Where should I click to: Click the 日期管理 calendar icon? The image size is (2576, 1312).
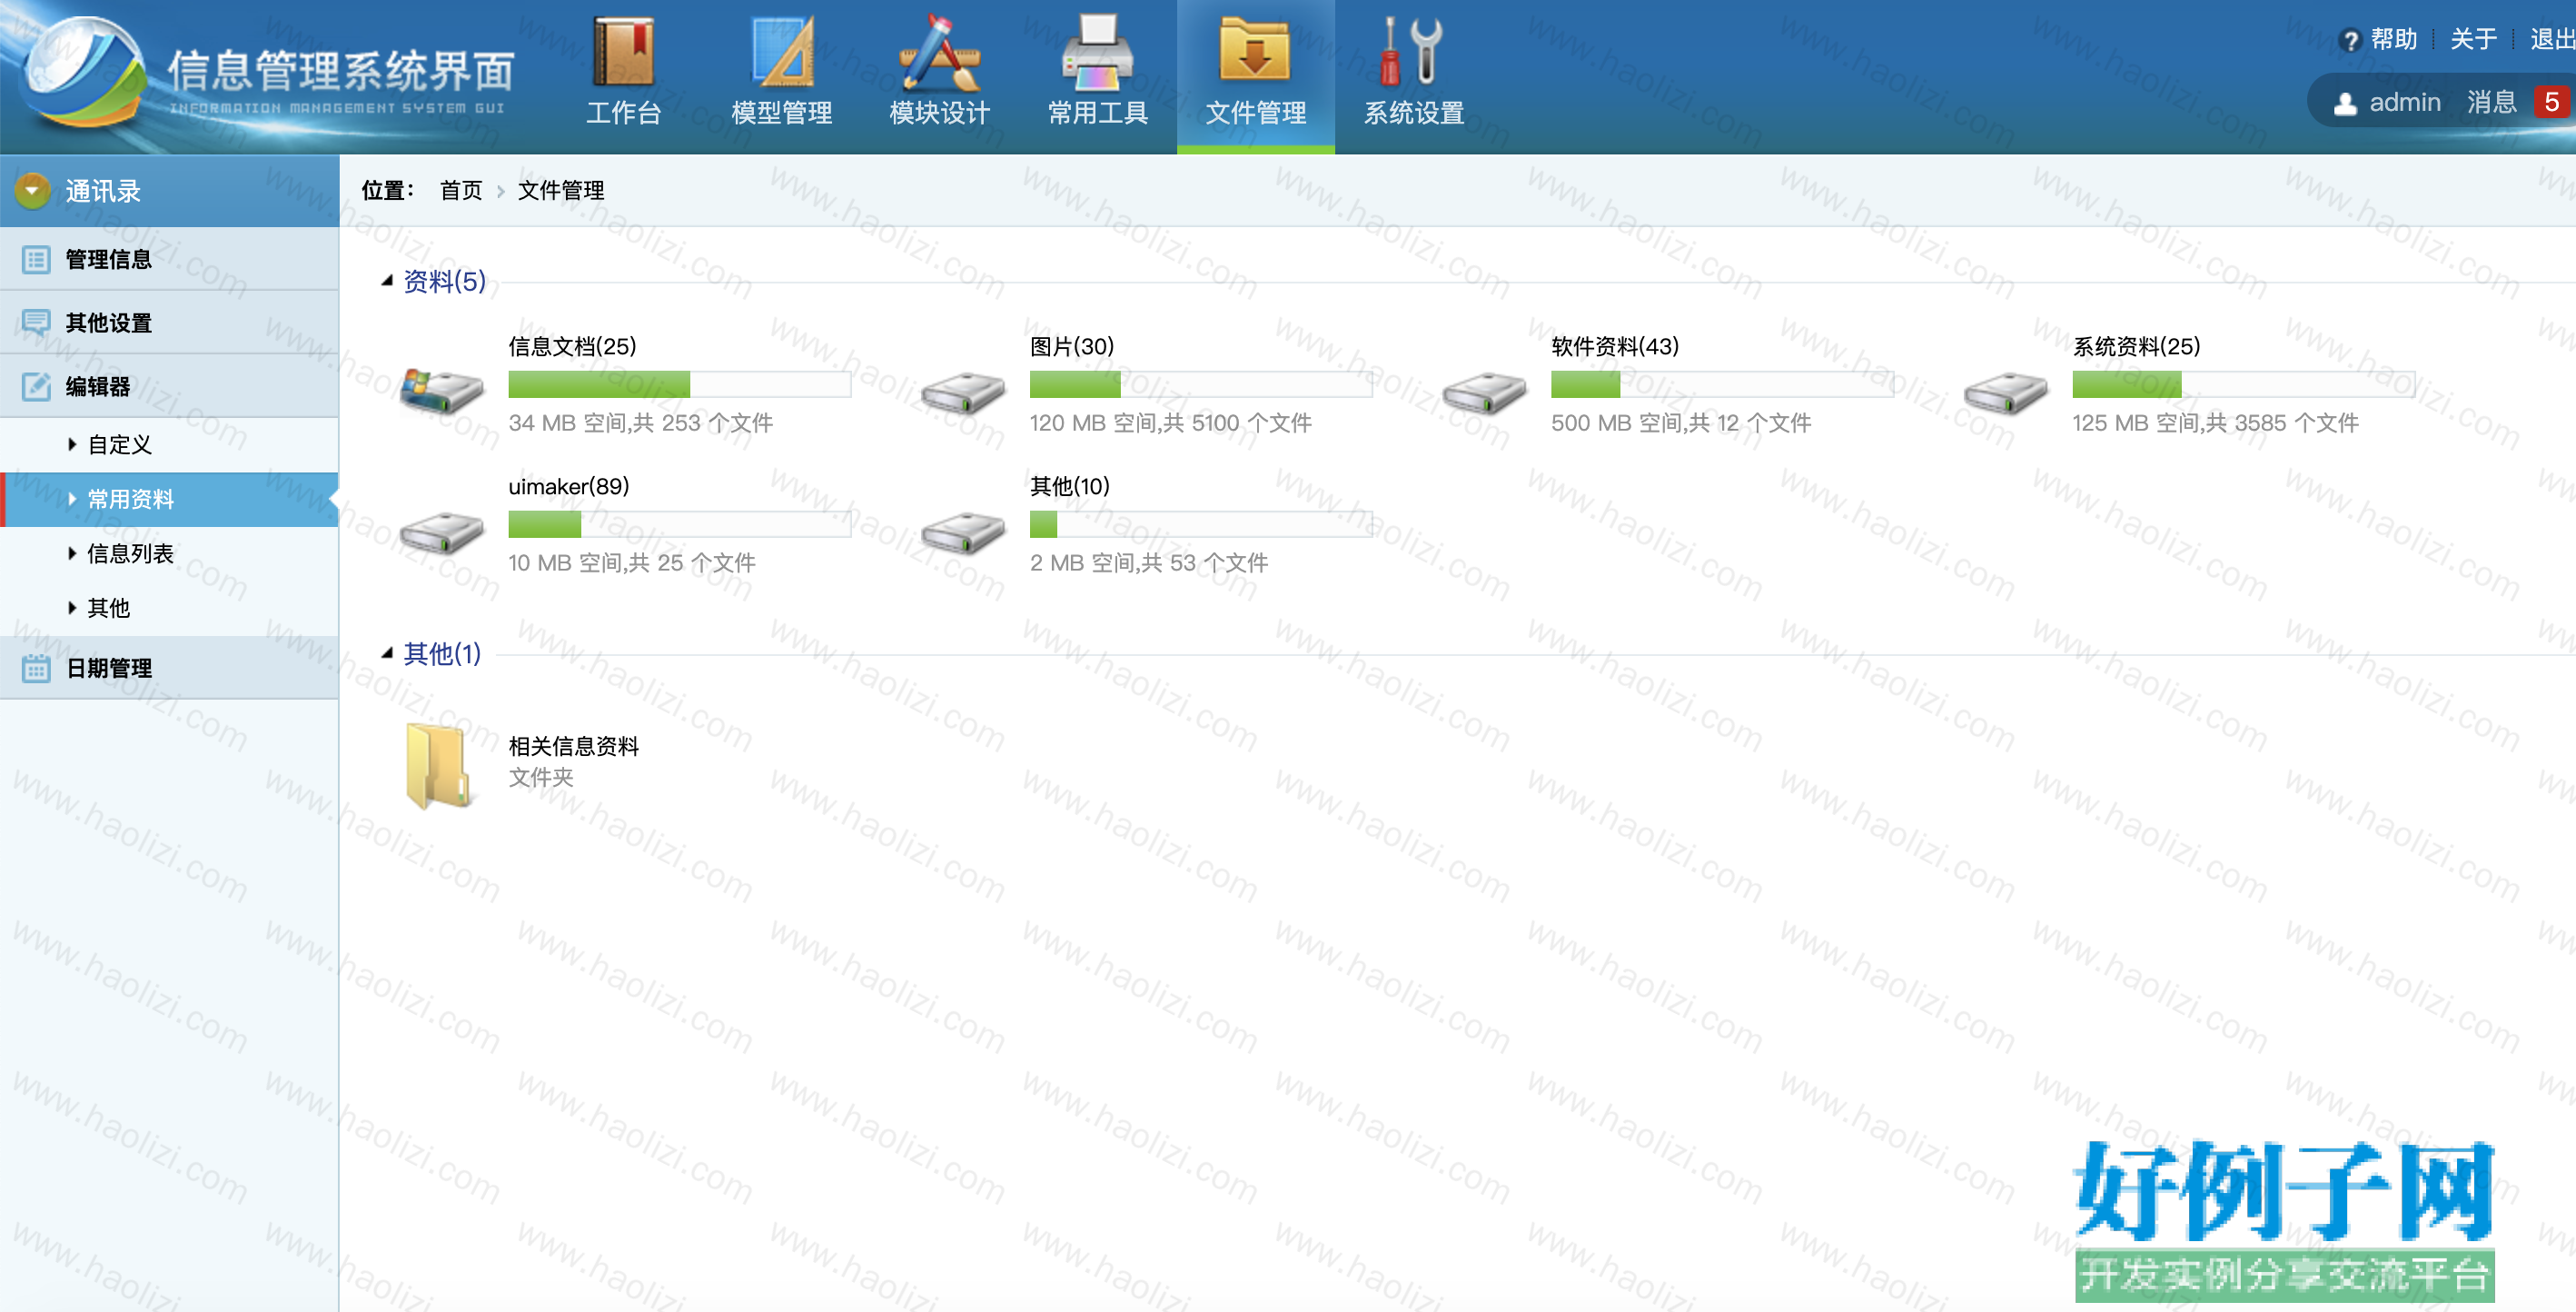(x=36, y=668)
